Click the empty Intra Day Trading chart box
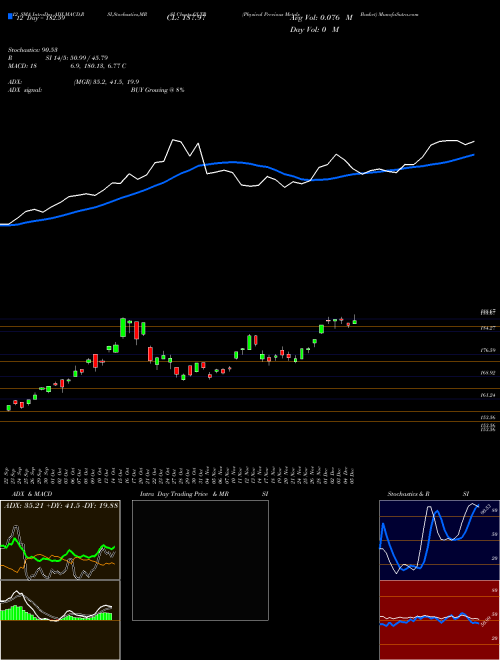 pos(200,560)
